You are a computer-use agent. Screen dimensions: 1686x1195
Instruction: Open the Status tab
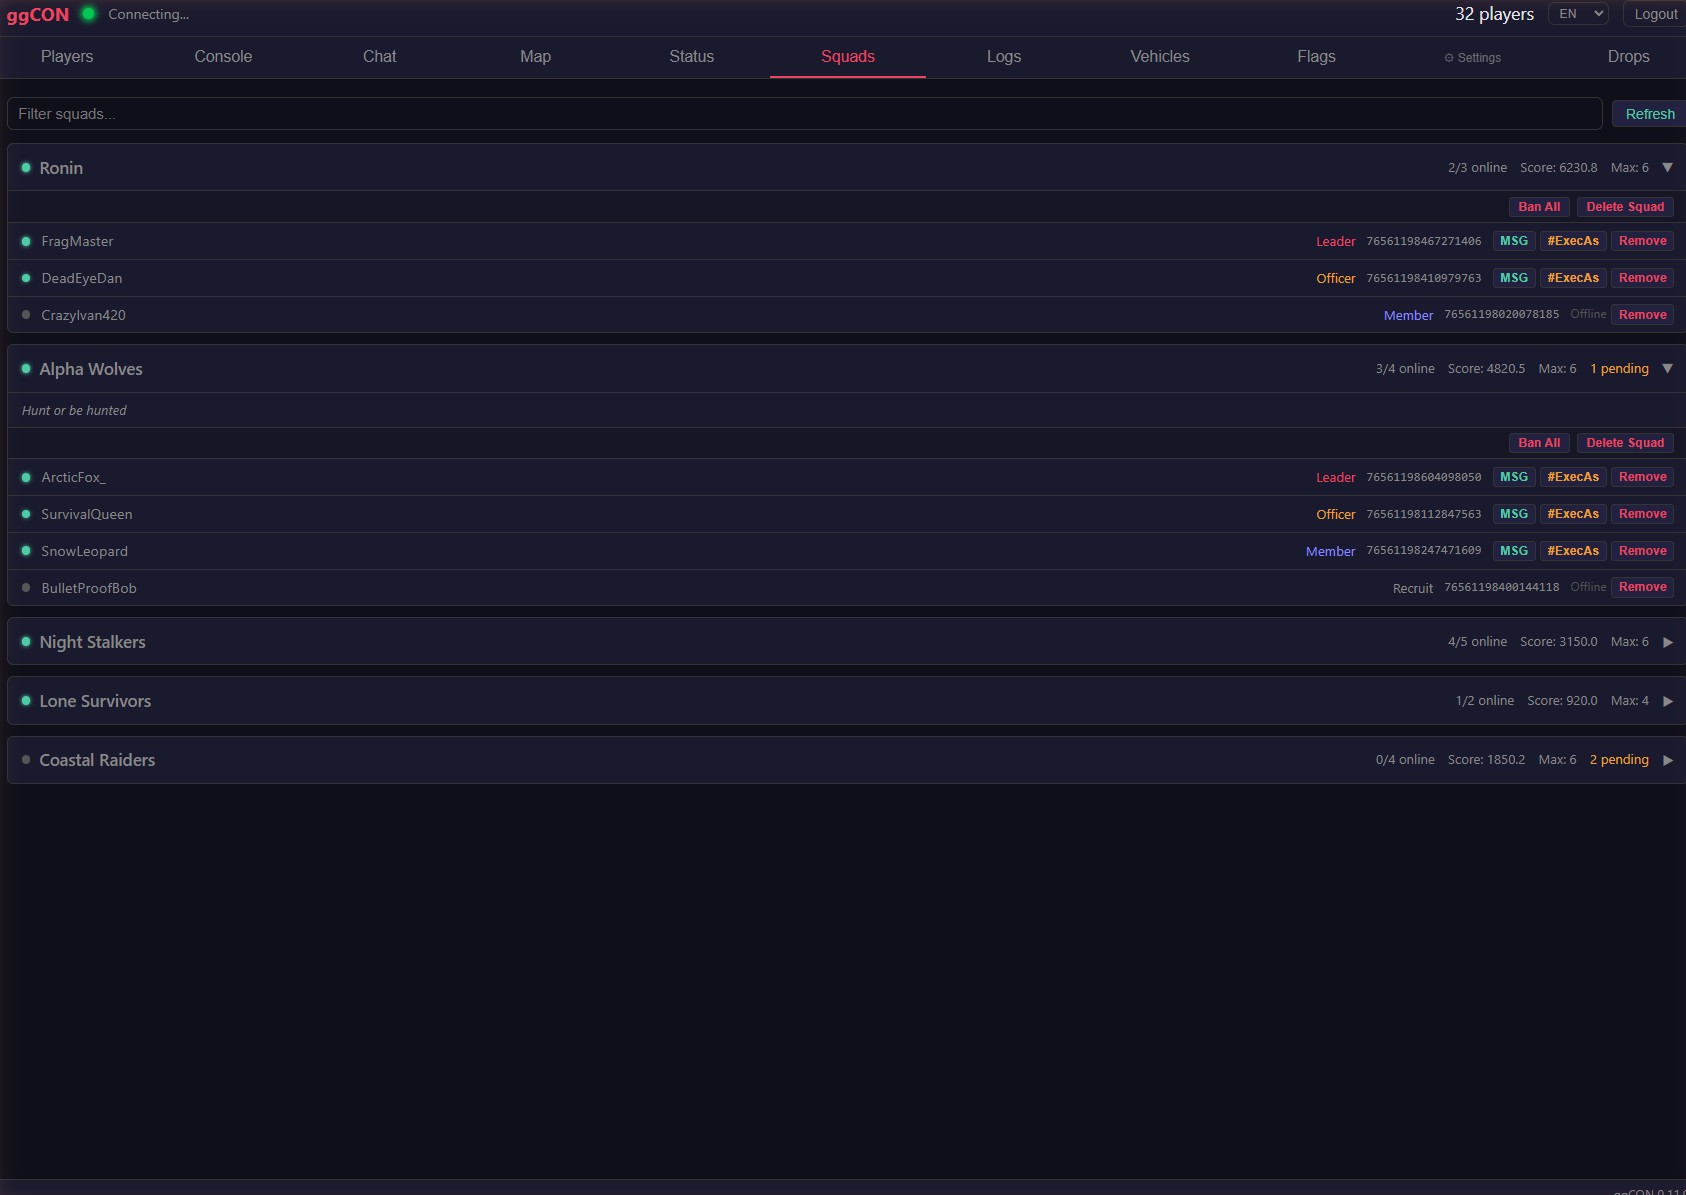[x=691, y=57]
